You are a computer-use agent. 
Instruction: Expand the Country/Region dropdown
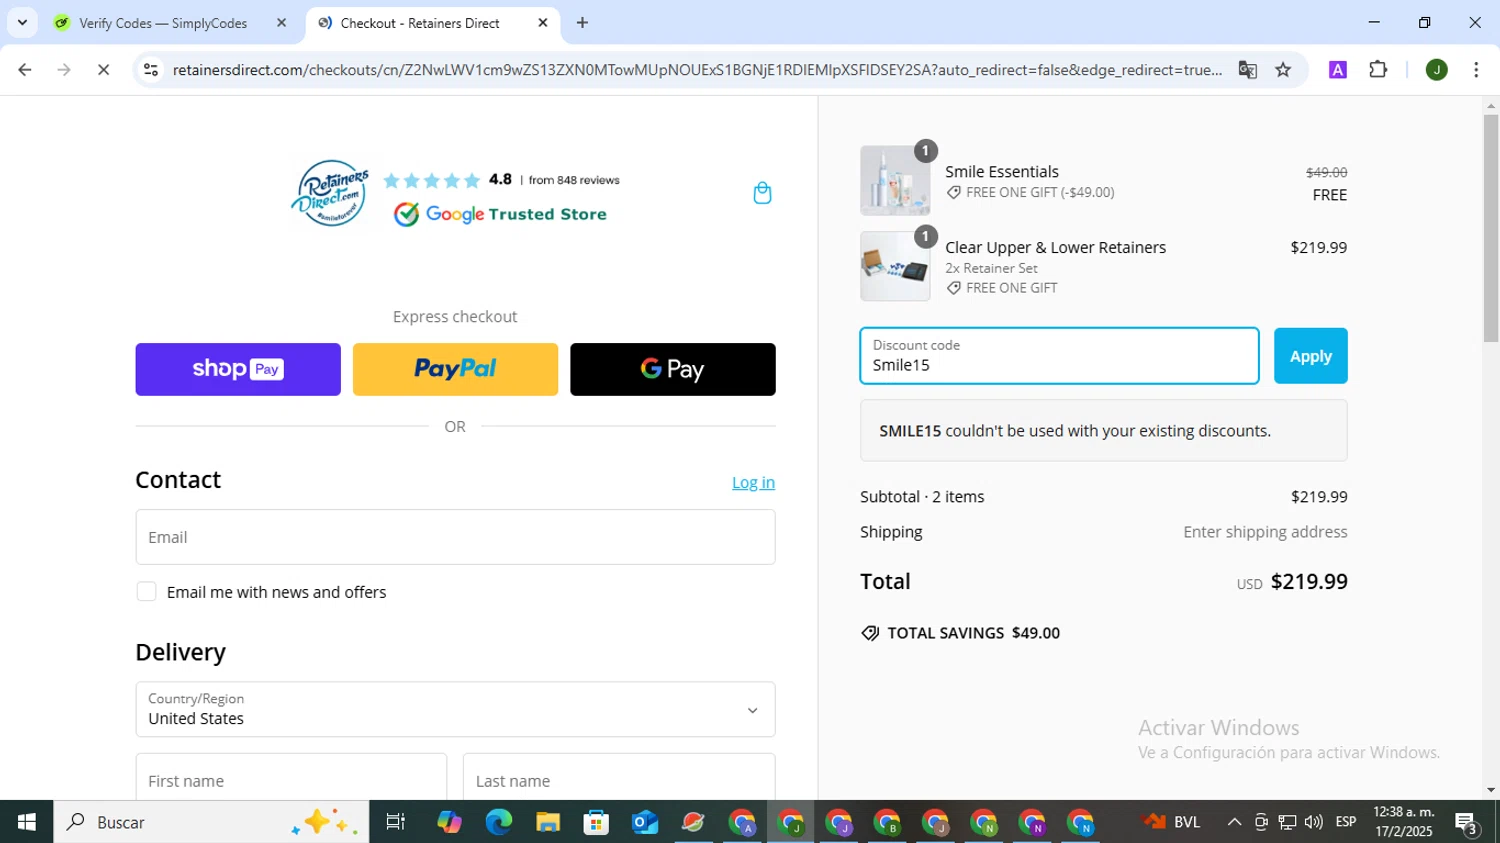(455, 709)
